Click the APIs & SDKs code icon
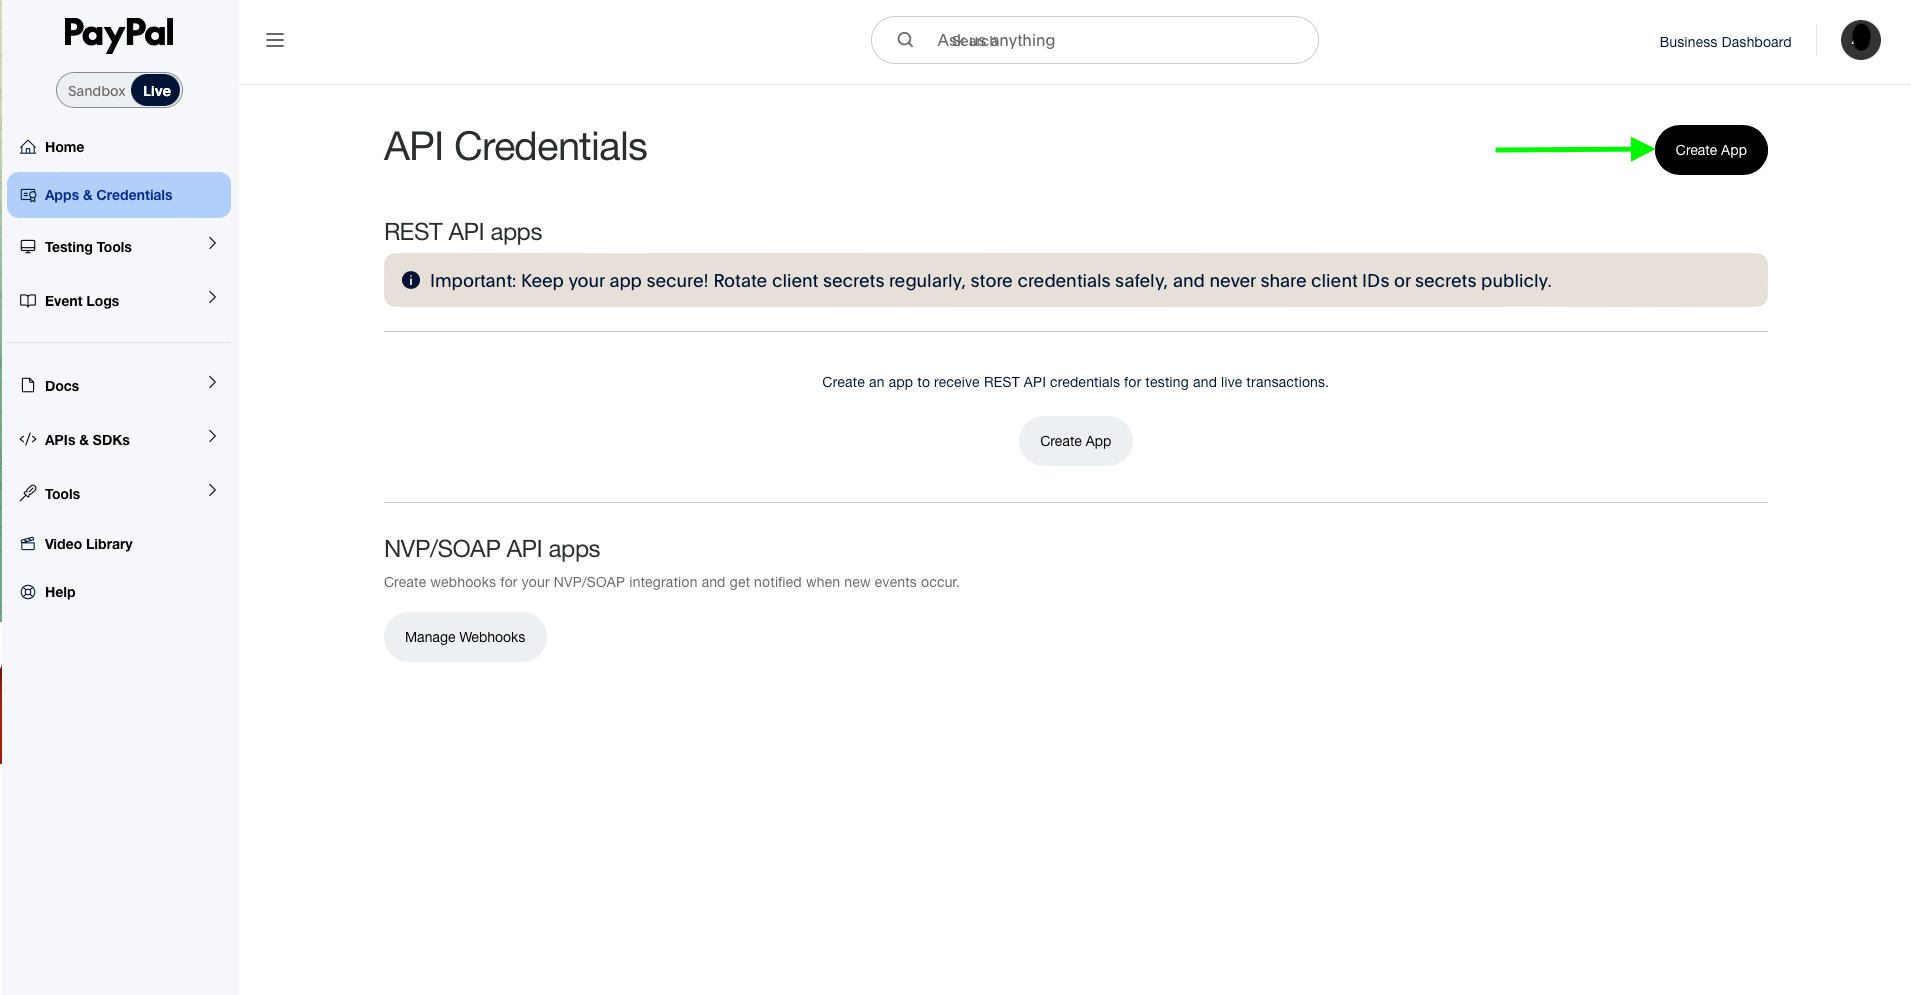Screen dimensions: 1911x995 (28, 439)
